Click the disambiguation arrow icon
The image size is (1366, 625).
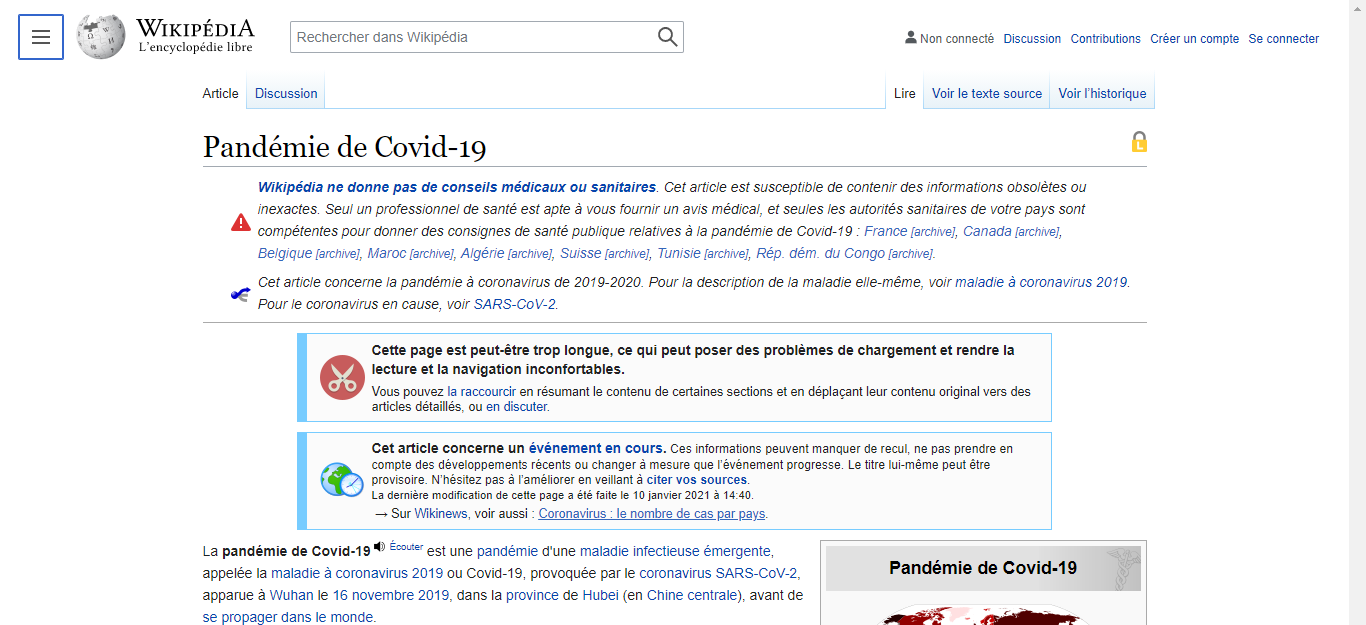point(240,294)
